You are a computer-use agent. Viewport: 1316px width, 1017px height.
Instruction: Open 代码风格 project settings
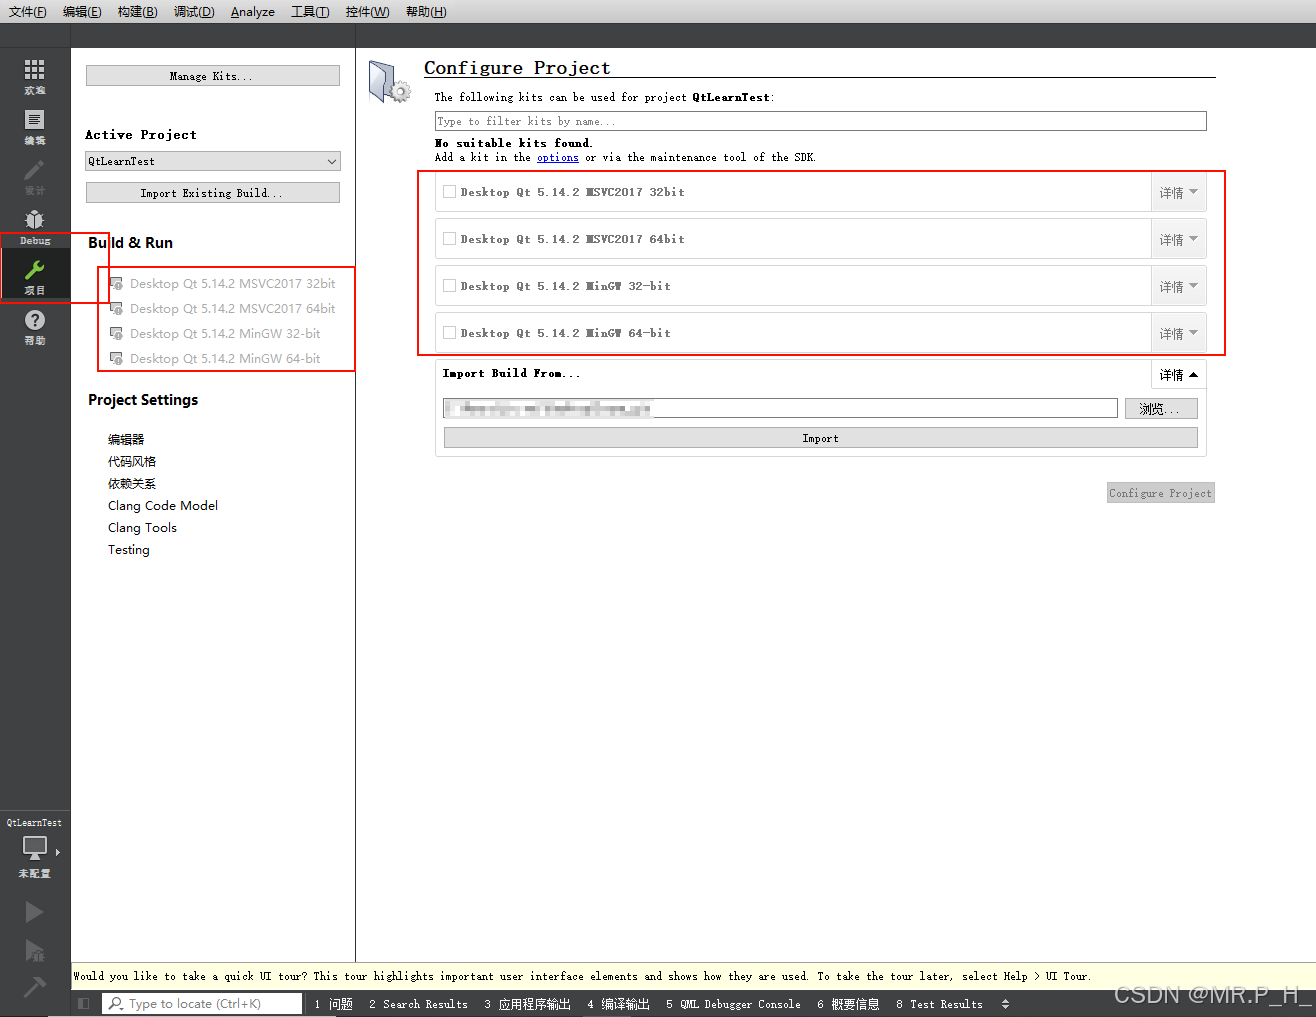132,462
